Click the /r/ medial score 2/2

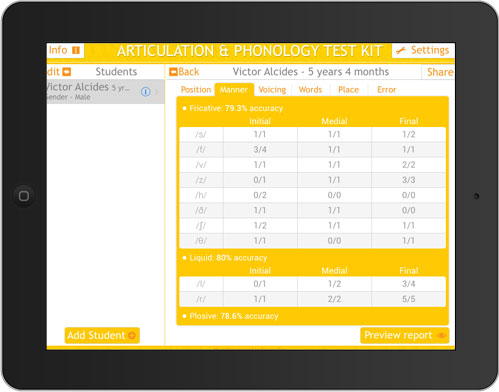(x=334, y=299)
